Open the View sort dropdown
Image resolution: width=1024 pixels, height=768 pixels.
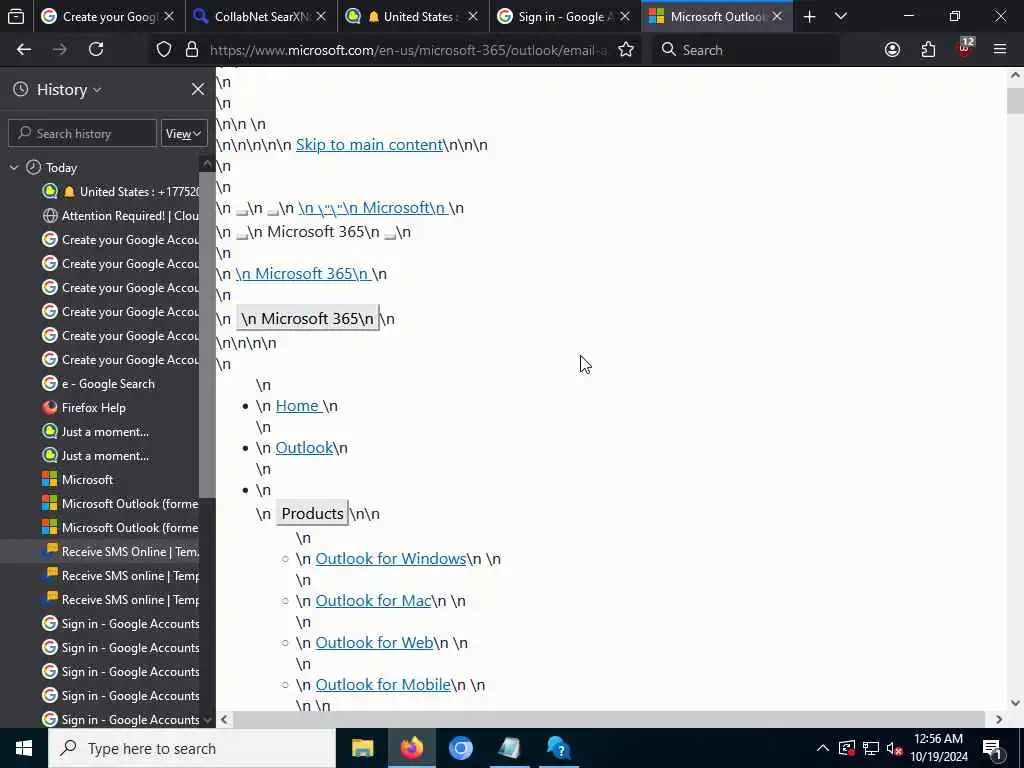[184, 134]
